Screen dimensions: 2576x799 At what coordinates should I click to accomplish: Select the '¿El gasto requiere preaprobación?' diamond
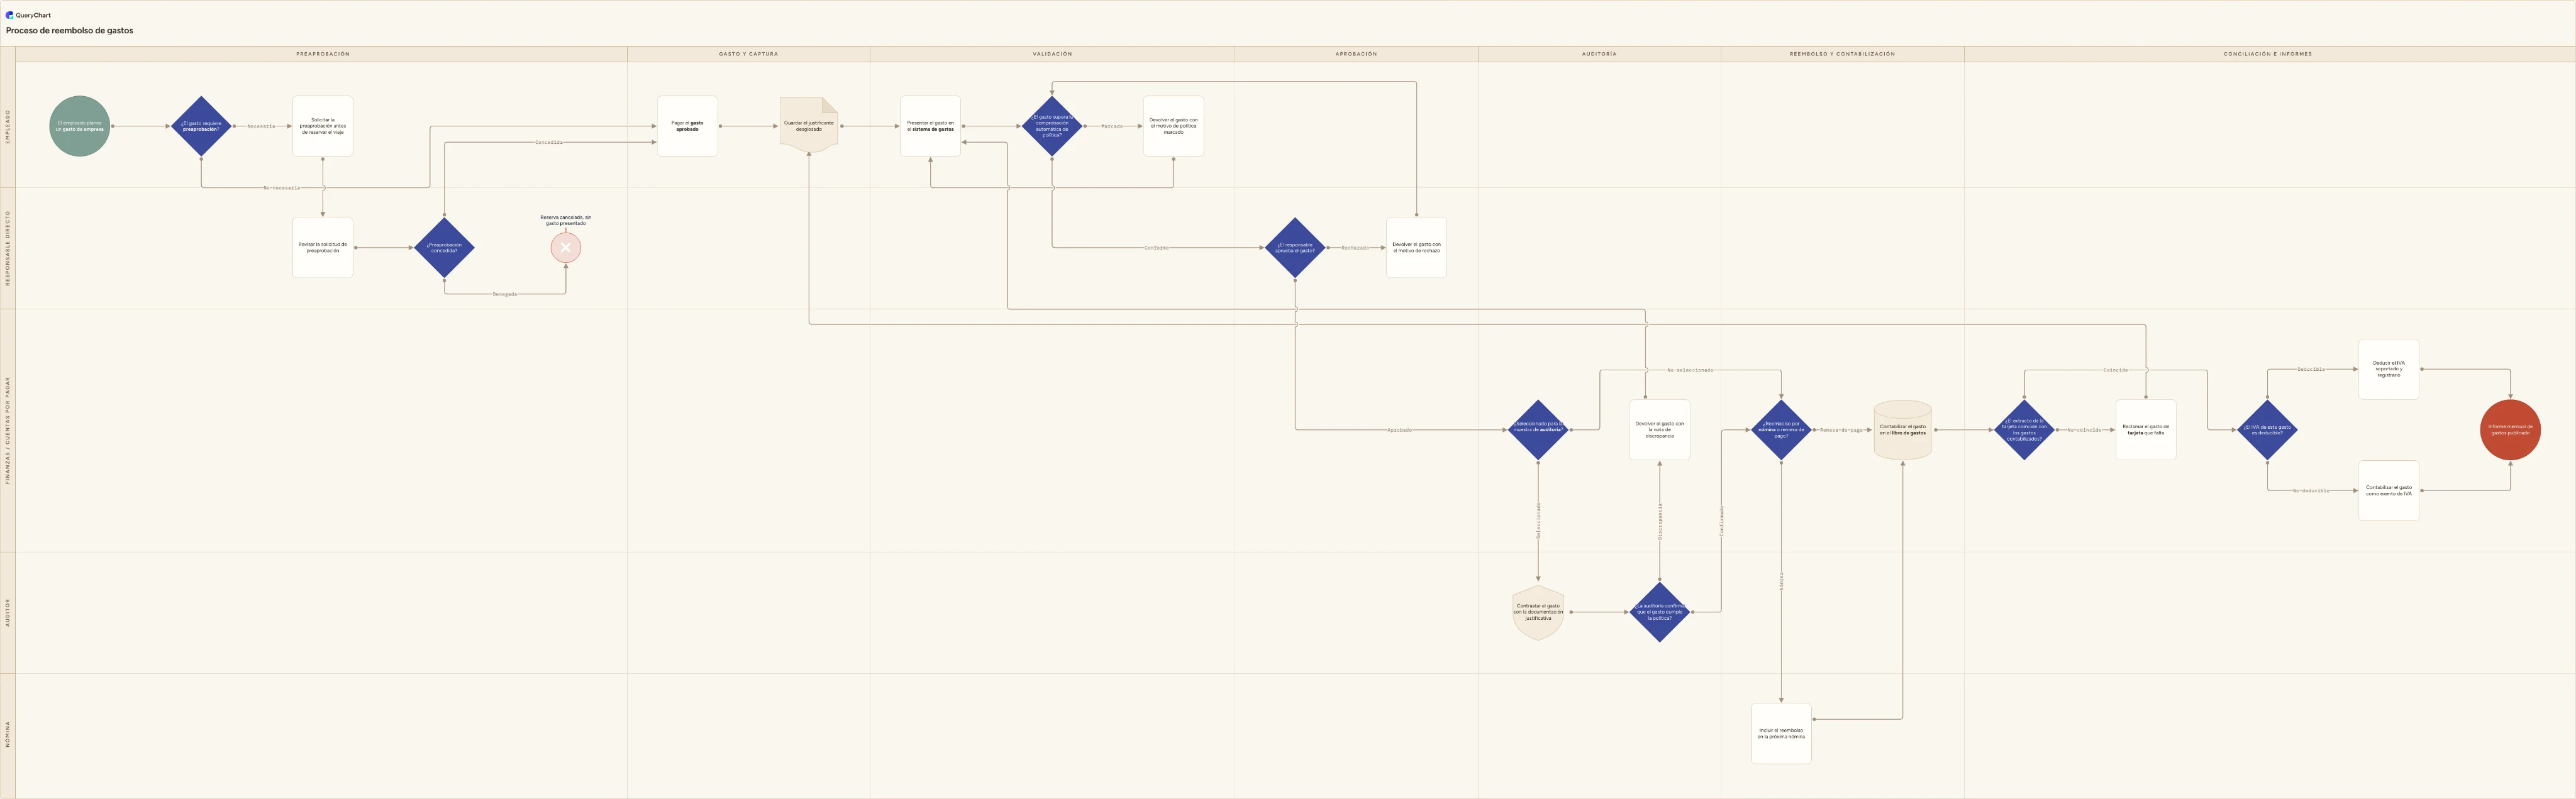[x=201, y=126]
